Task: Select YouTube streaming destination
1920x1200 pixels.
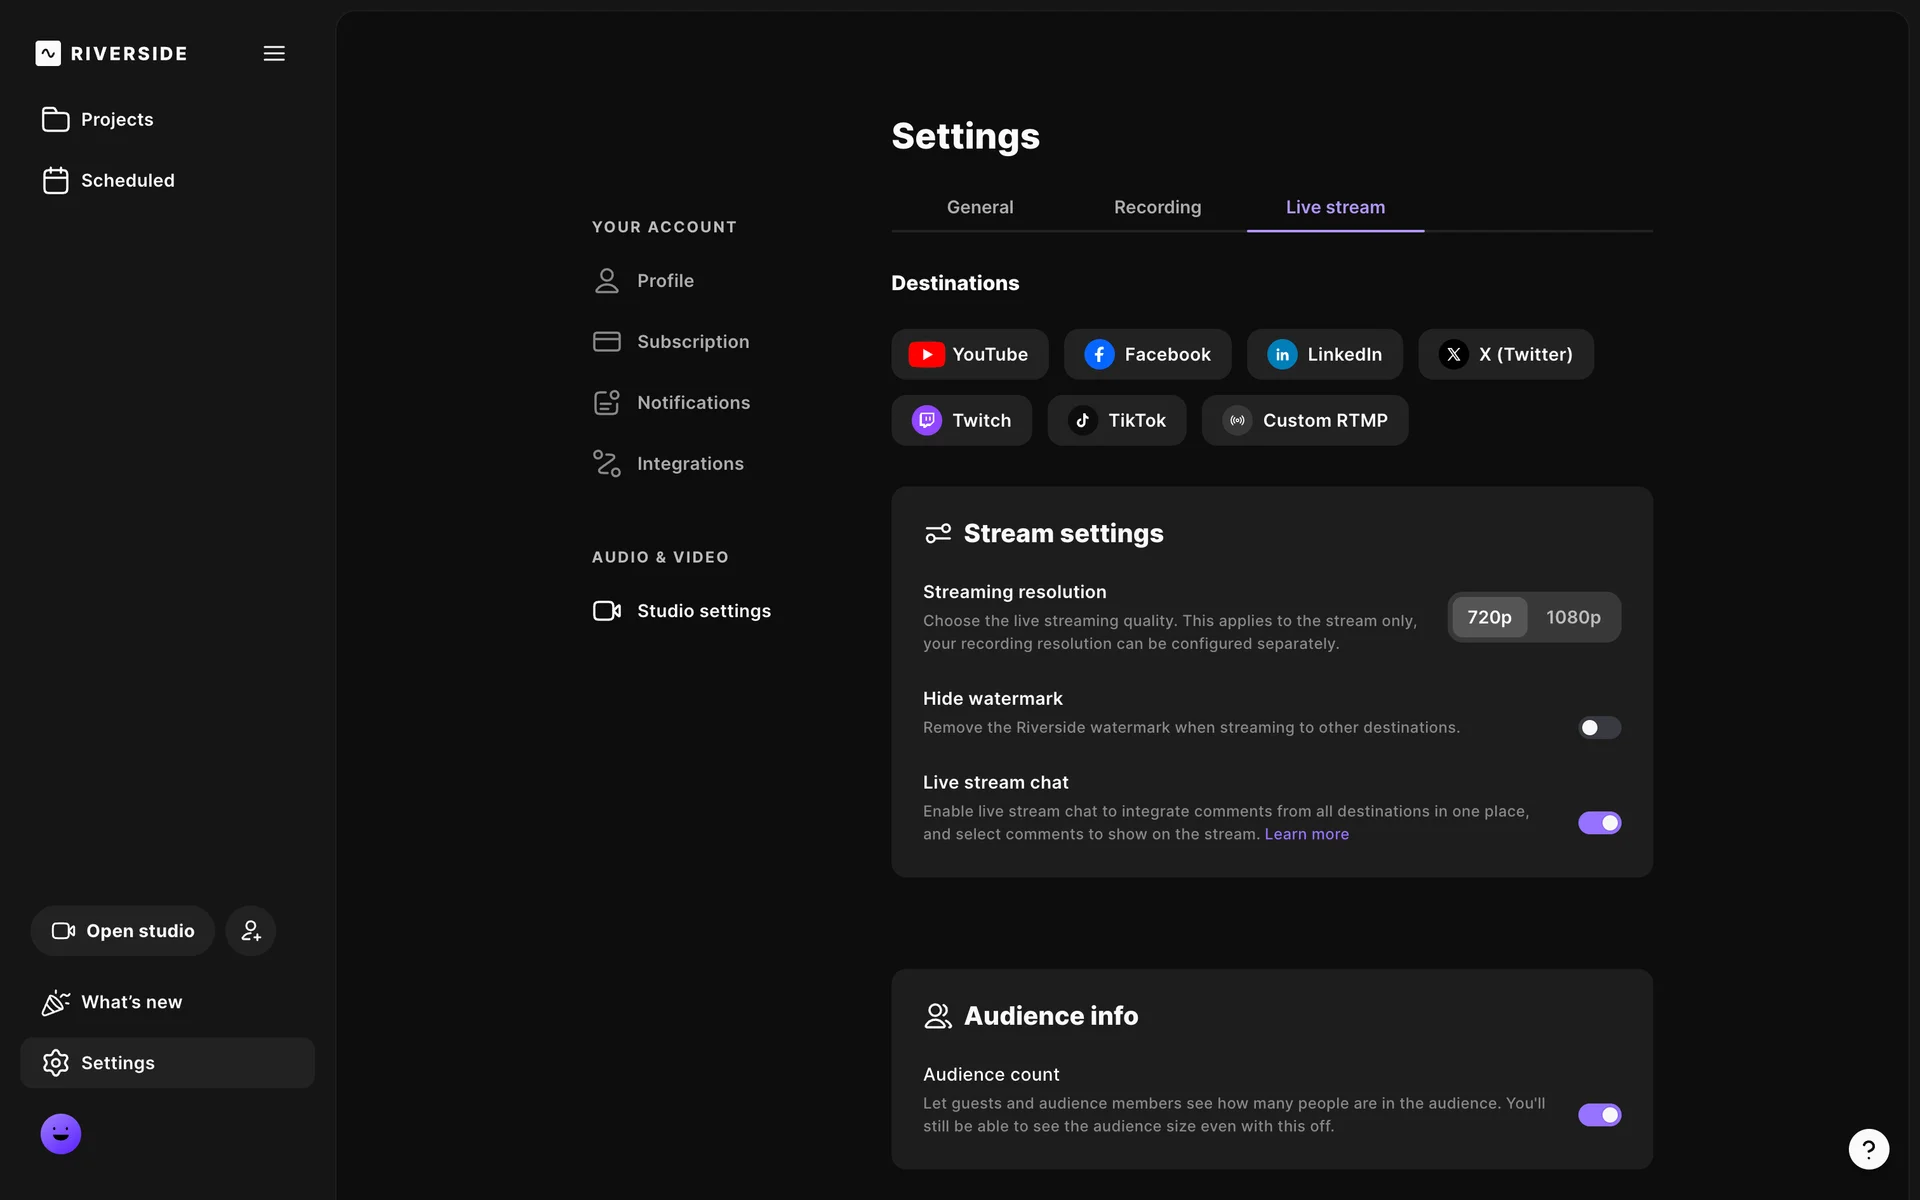Action: point(969,354)
